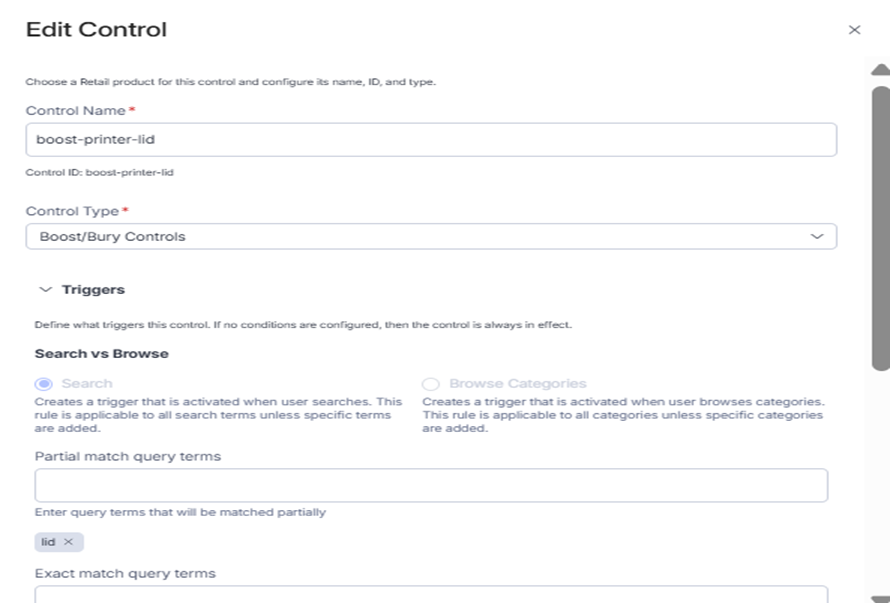The image size is (890, 603).
Task: Click the Exact match query terms field
Action: pos(430,595)
